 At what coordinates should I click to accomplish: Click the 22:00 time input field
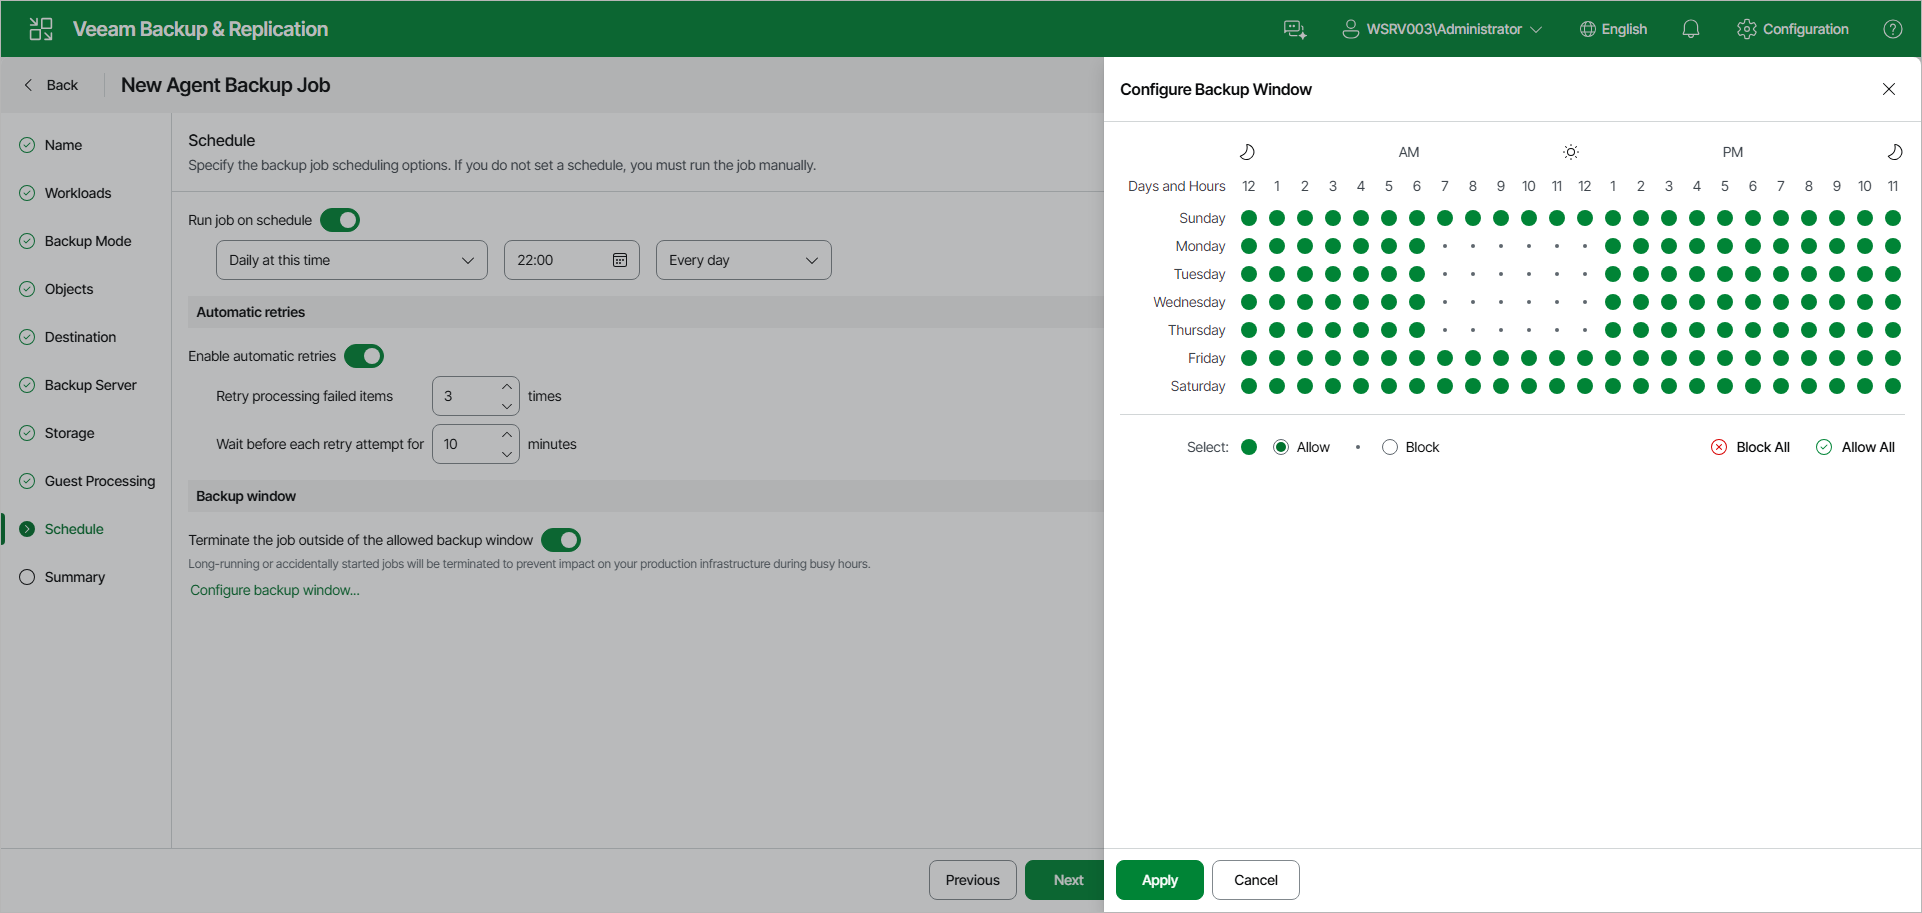click(x=572, y=260)
